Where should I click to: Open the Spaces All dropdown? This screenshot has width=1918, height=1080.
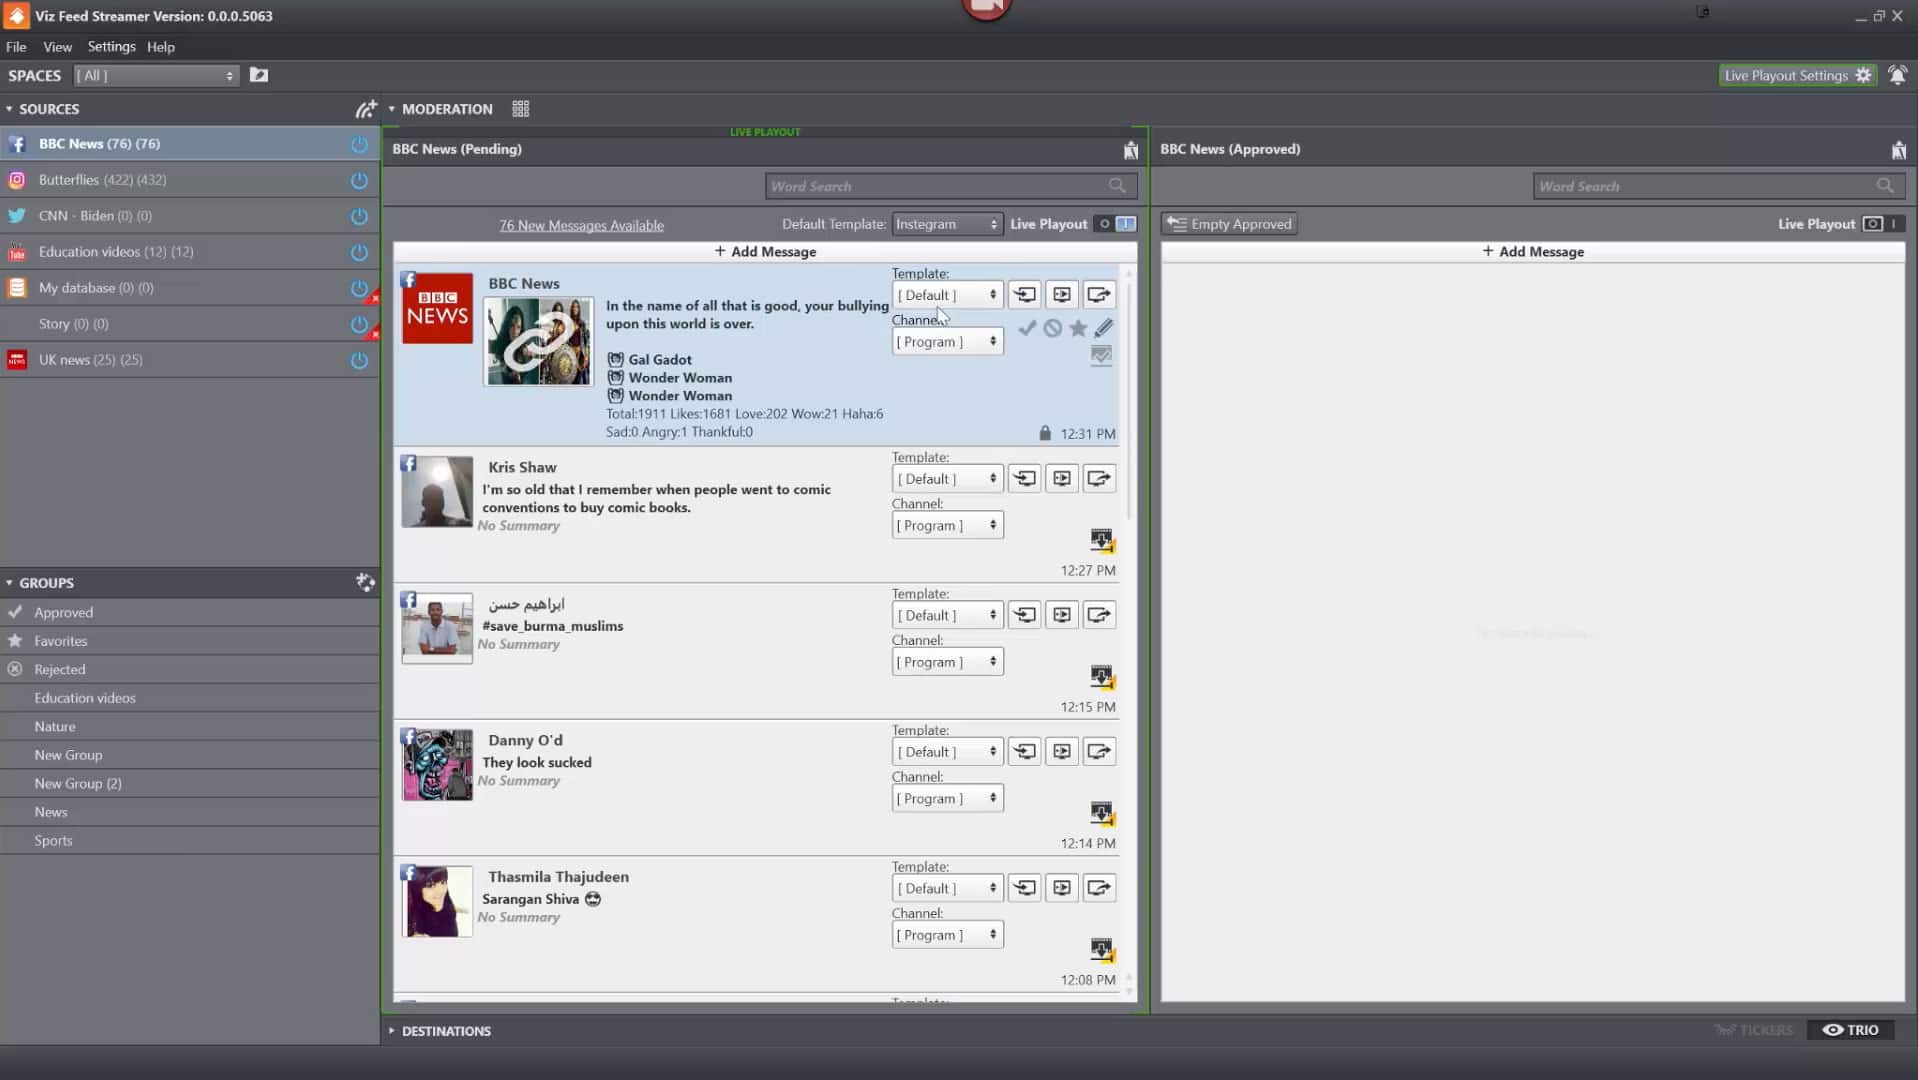coord(157,76)
